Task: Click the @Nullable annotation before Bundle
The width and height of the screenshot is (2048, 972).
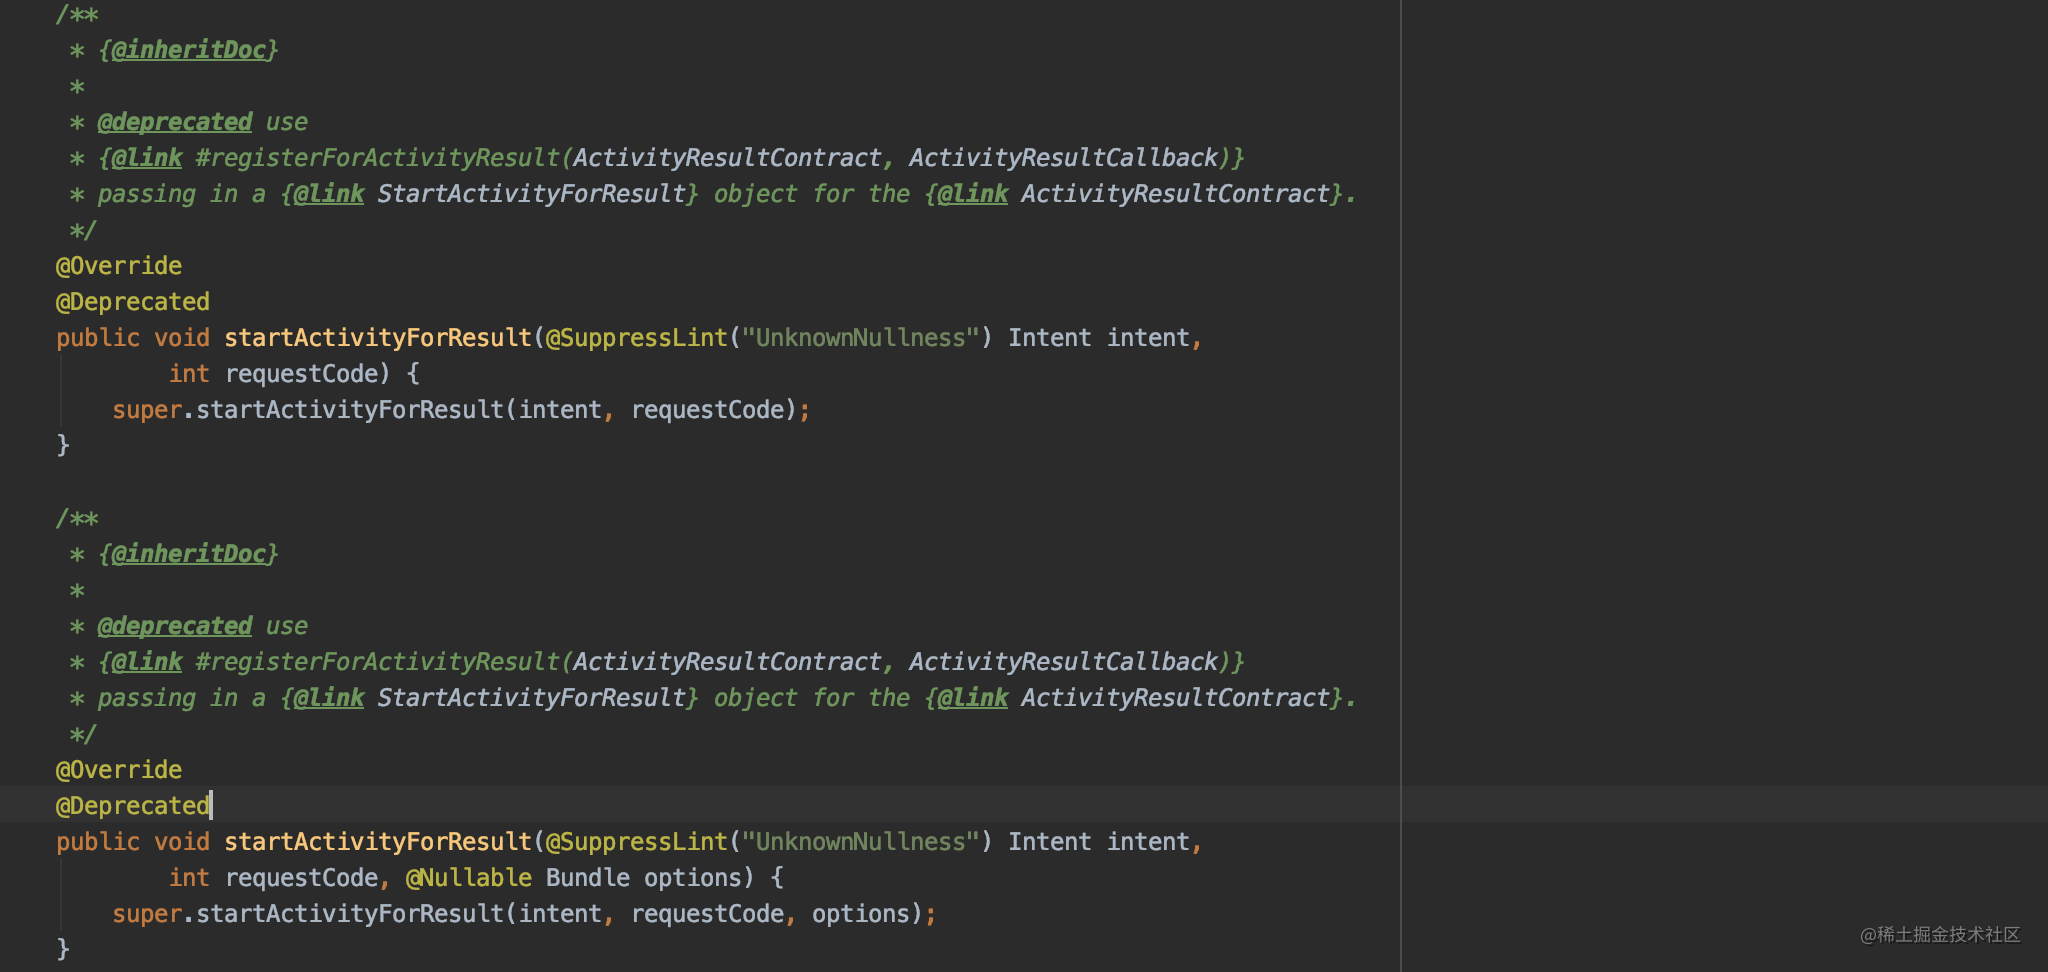Action: (468, 878)
